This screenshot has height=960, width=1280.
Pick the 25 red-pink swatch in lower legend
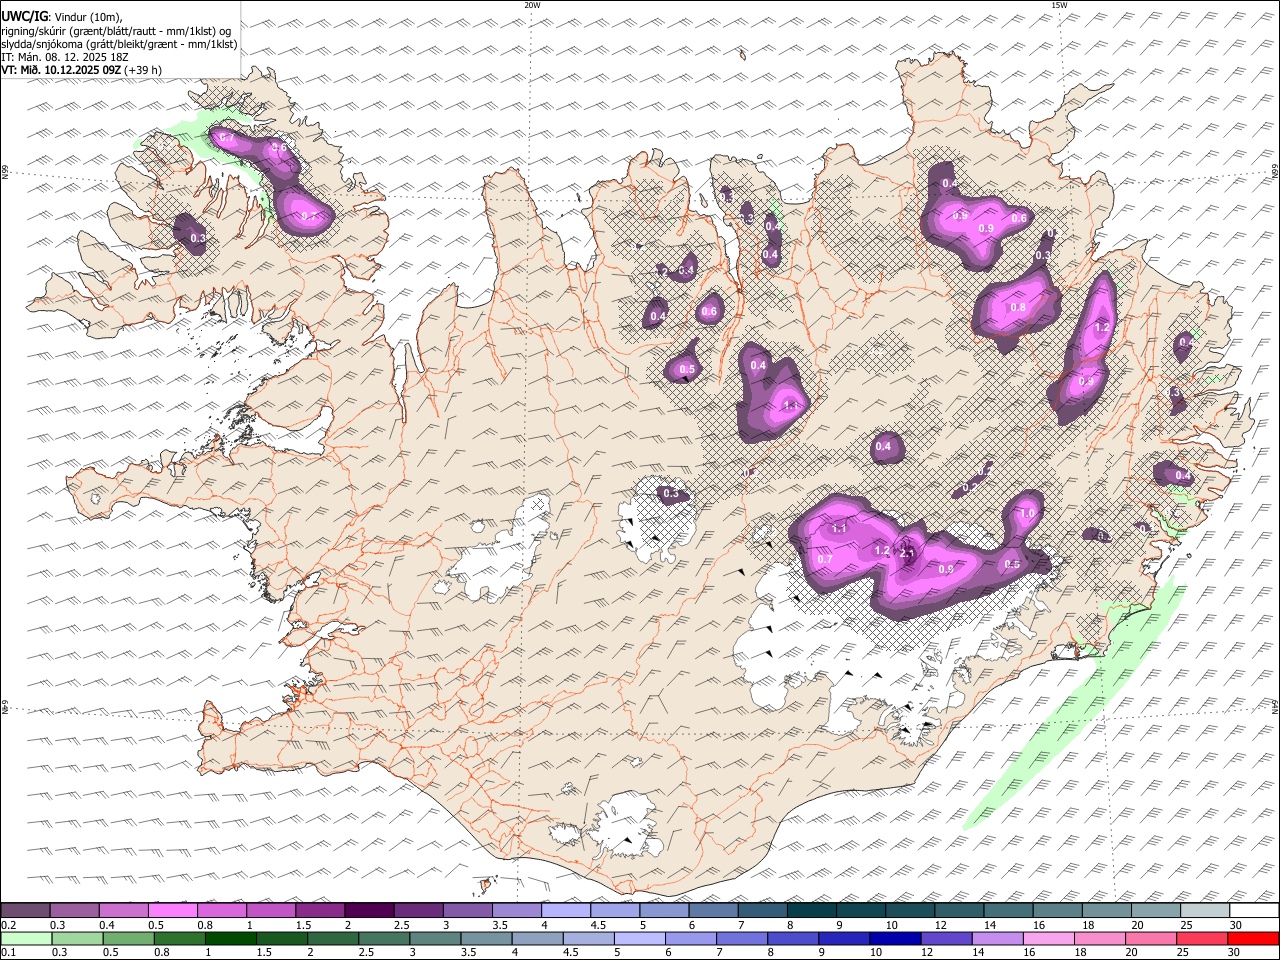tap(1201, 938)
